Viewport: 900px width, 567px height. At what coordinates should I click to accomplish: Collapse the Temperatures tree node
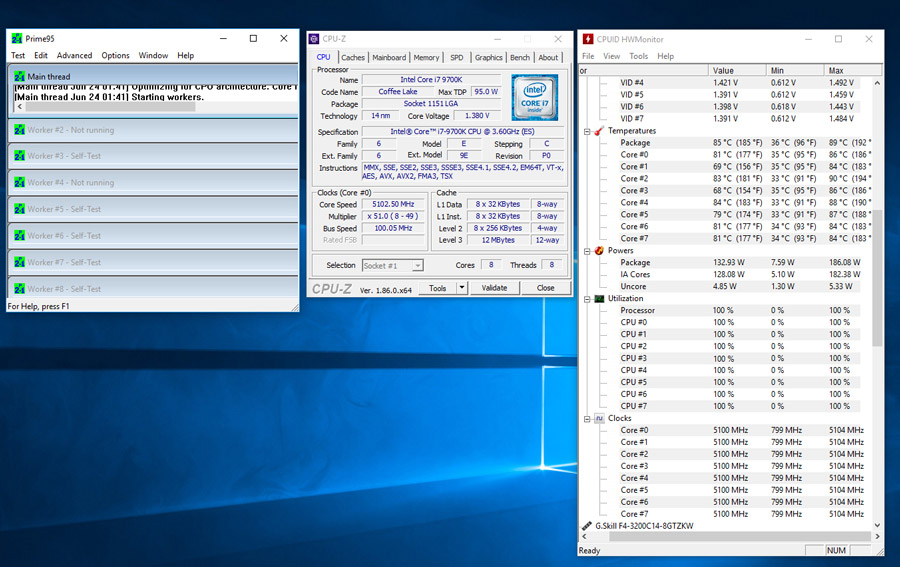pos(587,131)
